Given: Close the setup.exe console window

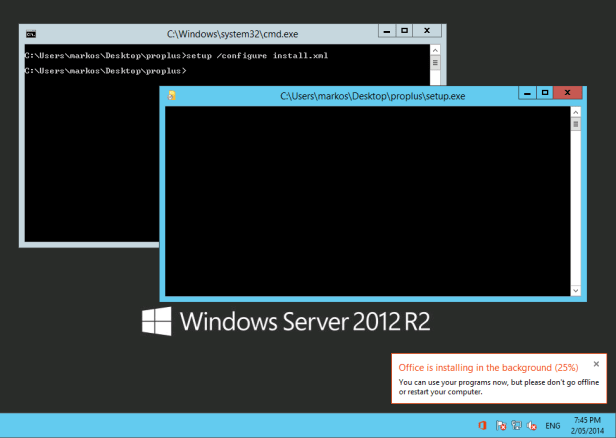Looking at the screenshot, I should (x=569, y=93).
